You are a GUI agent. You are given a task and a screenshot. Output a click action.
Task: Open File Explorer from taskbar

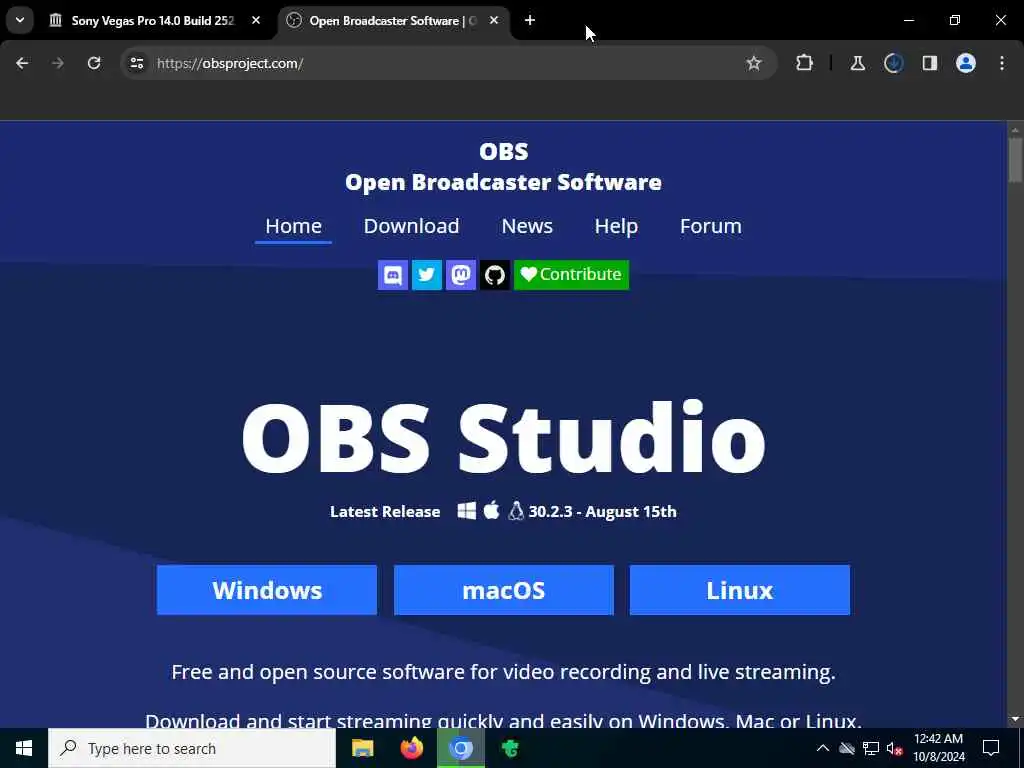[362, 748]
